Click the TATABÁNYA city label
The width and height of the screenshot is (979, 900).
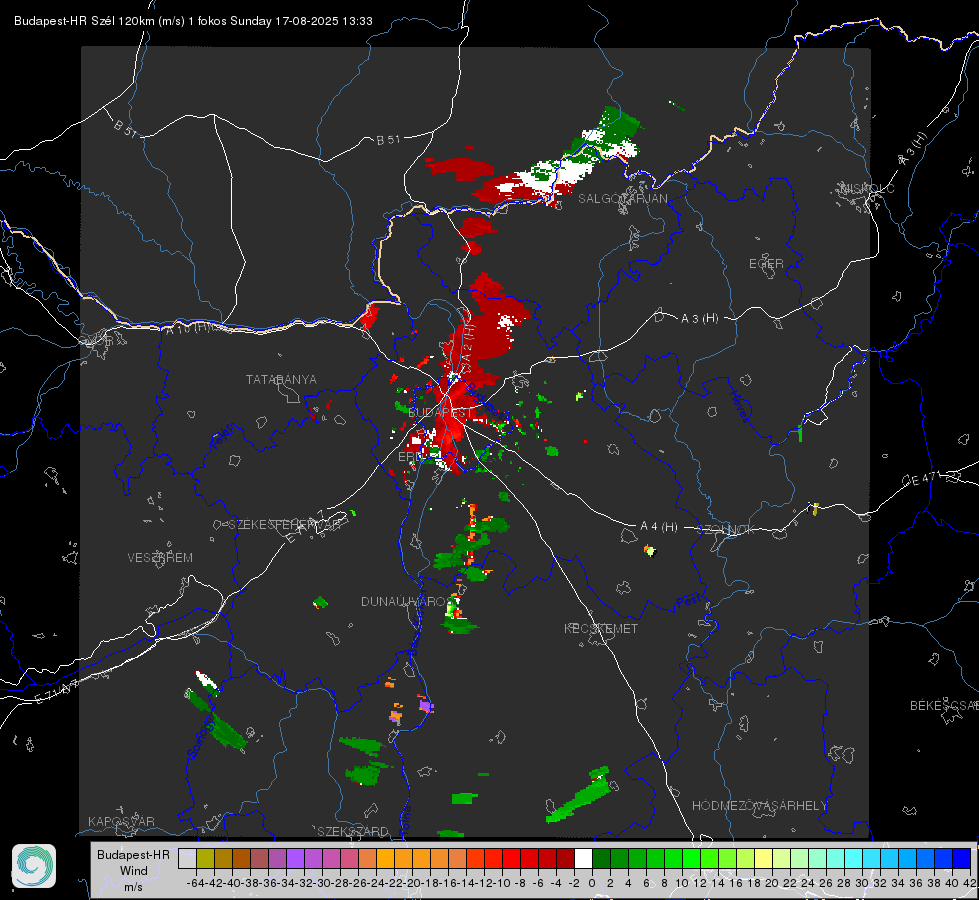[x=281, y=379]
